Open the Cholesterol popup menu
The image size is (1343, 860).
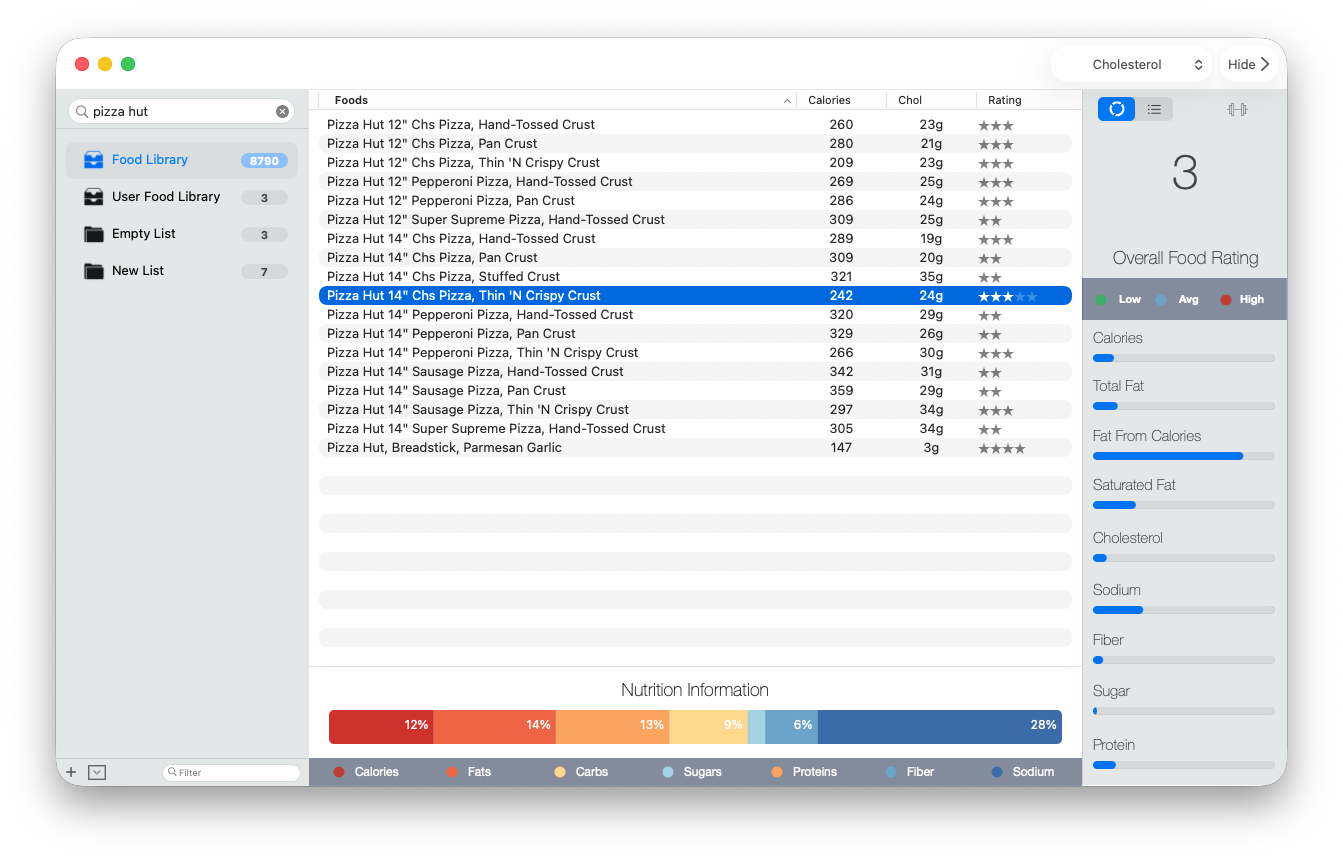click(1132, 64)
